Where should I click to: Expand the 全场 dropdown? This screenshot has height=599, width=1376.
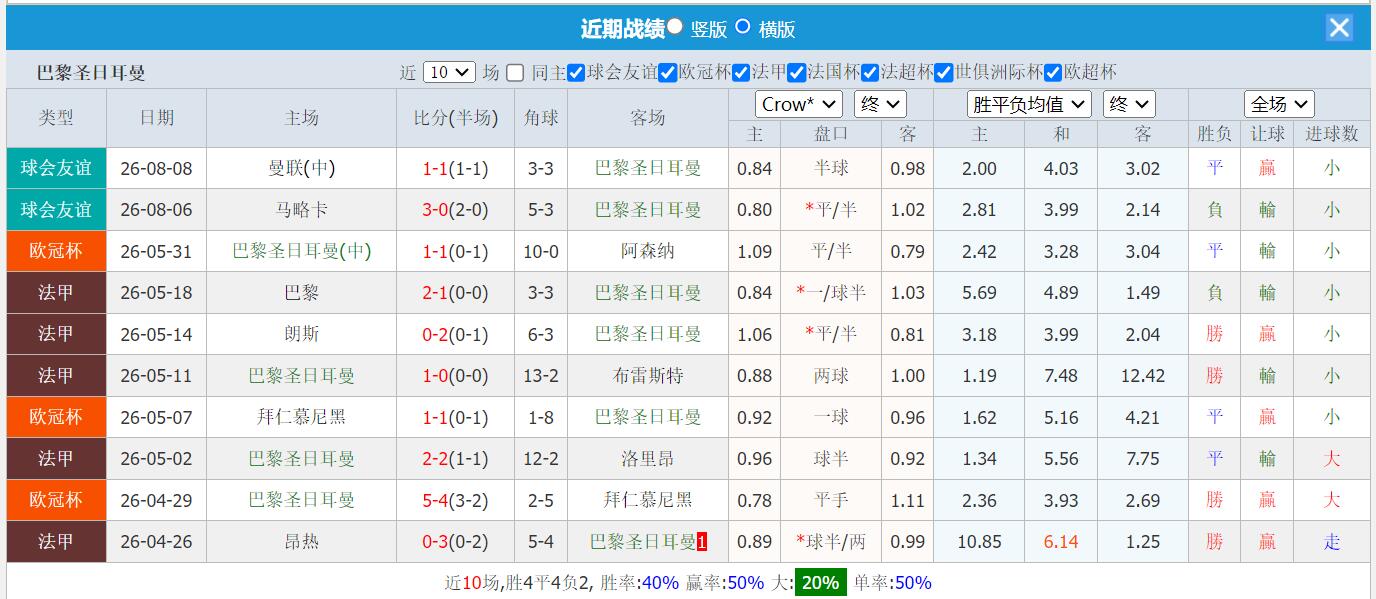[x=1279, y=104]
